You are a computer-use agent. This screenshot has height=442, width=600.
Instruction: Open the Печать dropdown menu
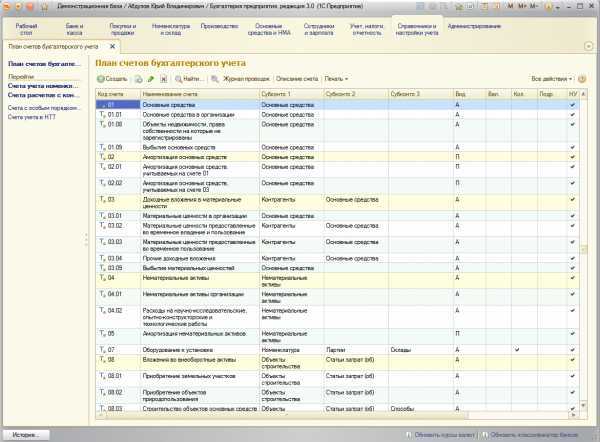(336, 79)
